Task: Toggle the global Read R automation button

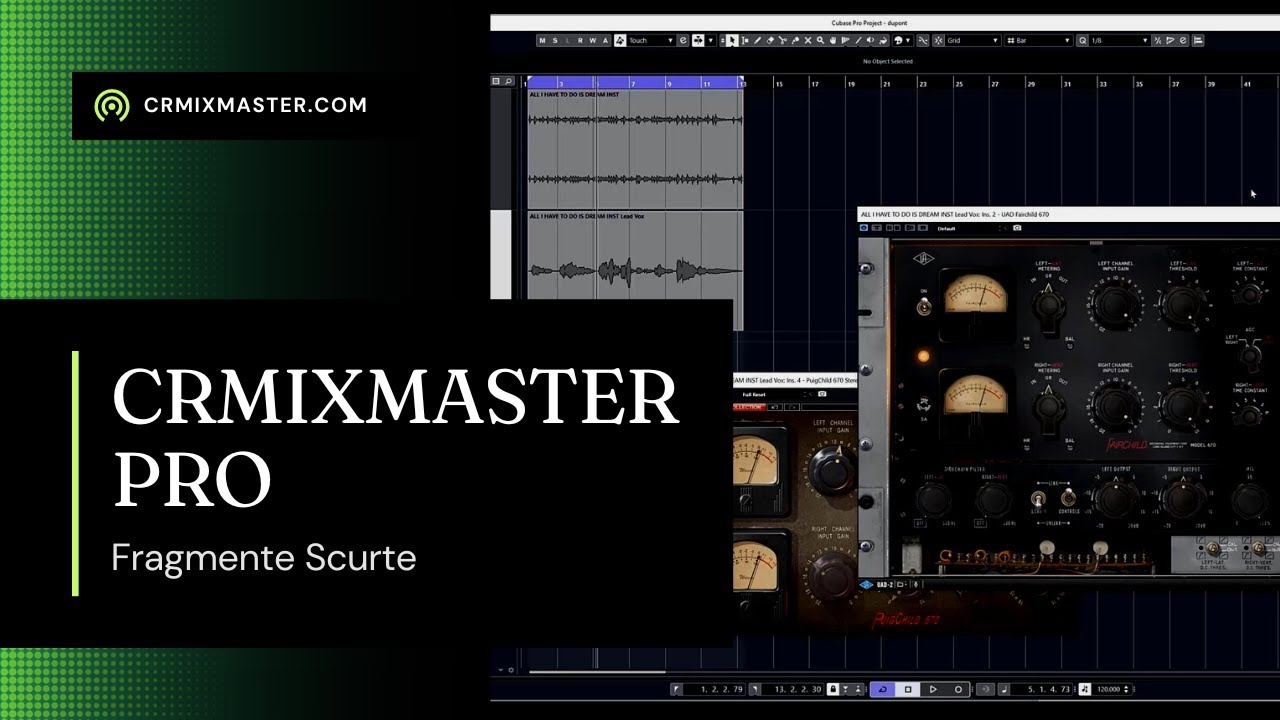Action: (x=580, y=40)
